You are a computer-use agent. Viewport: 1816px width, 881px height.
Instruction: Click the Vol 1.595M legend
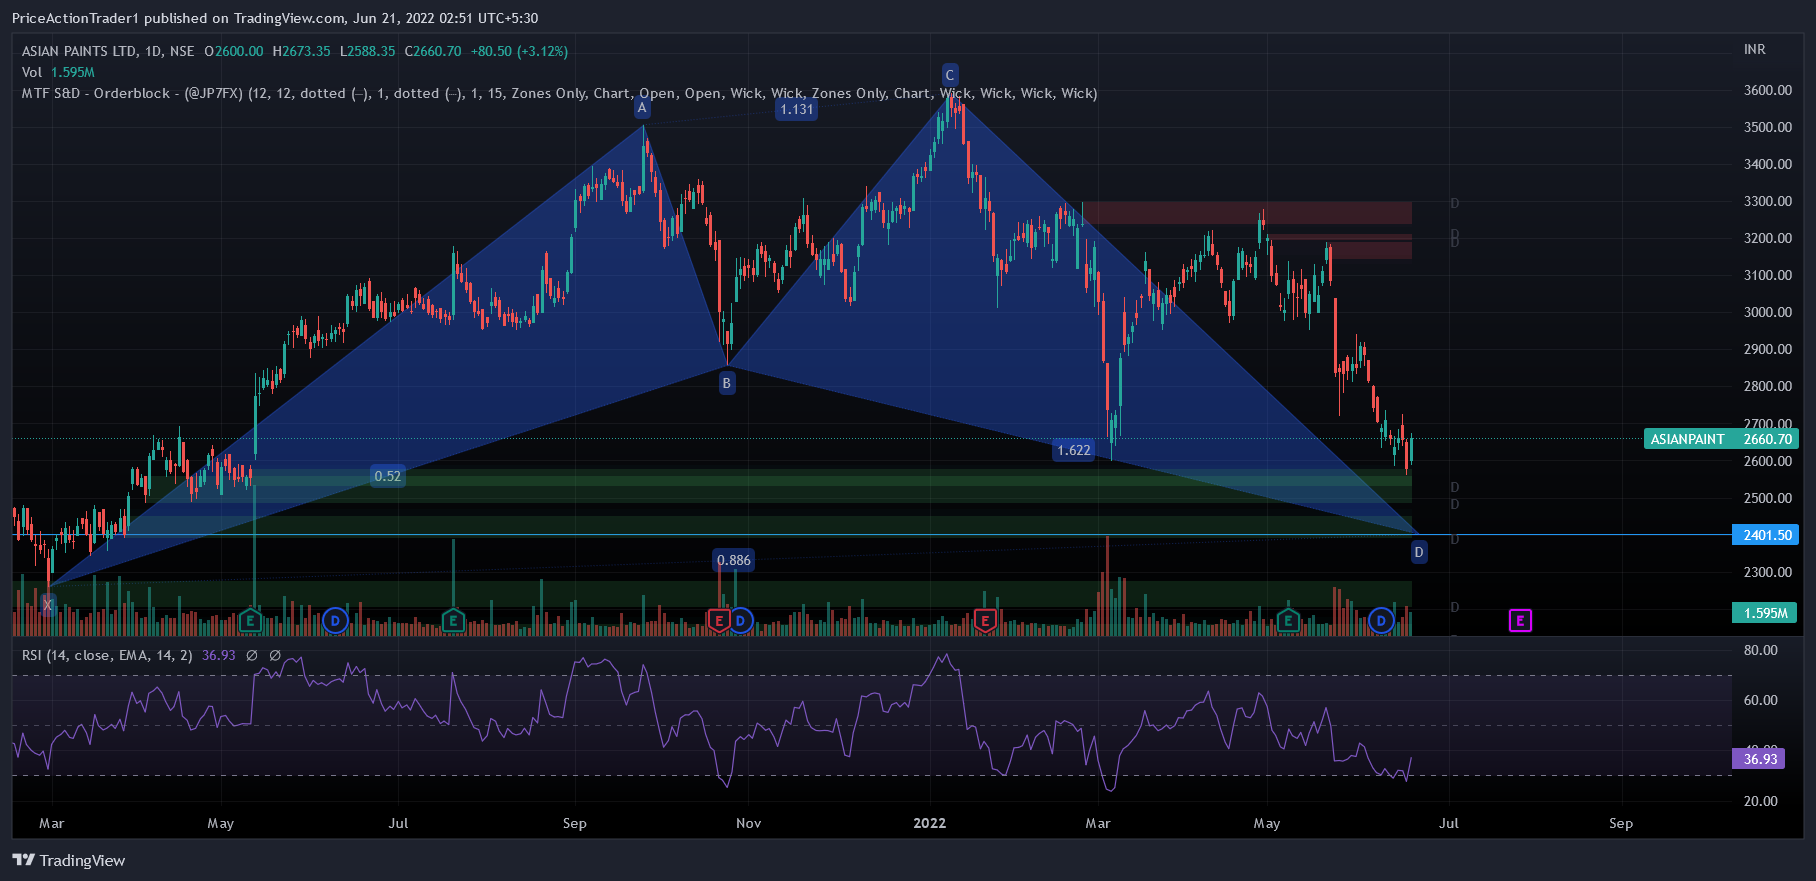pos(58,72)
